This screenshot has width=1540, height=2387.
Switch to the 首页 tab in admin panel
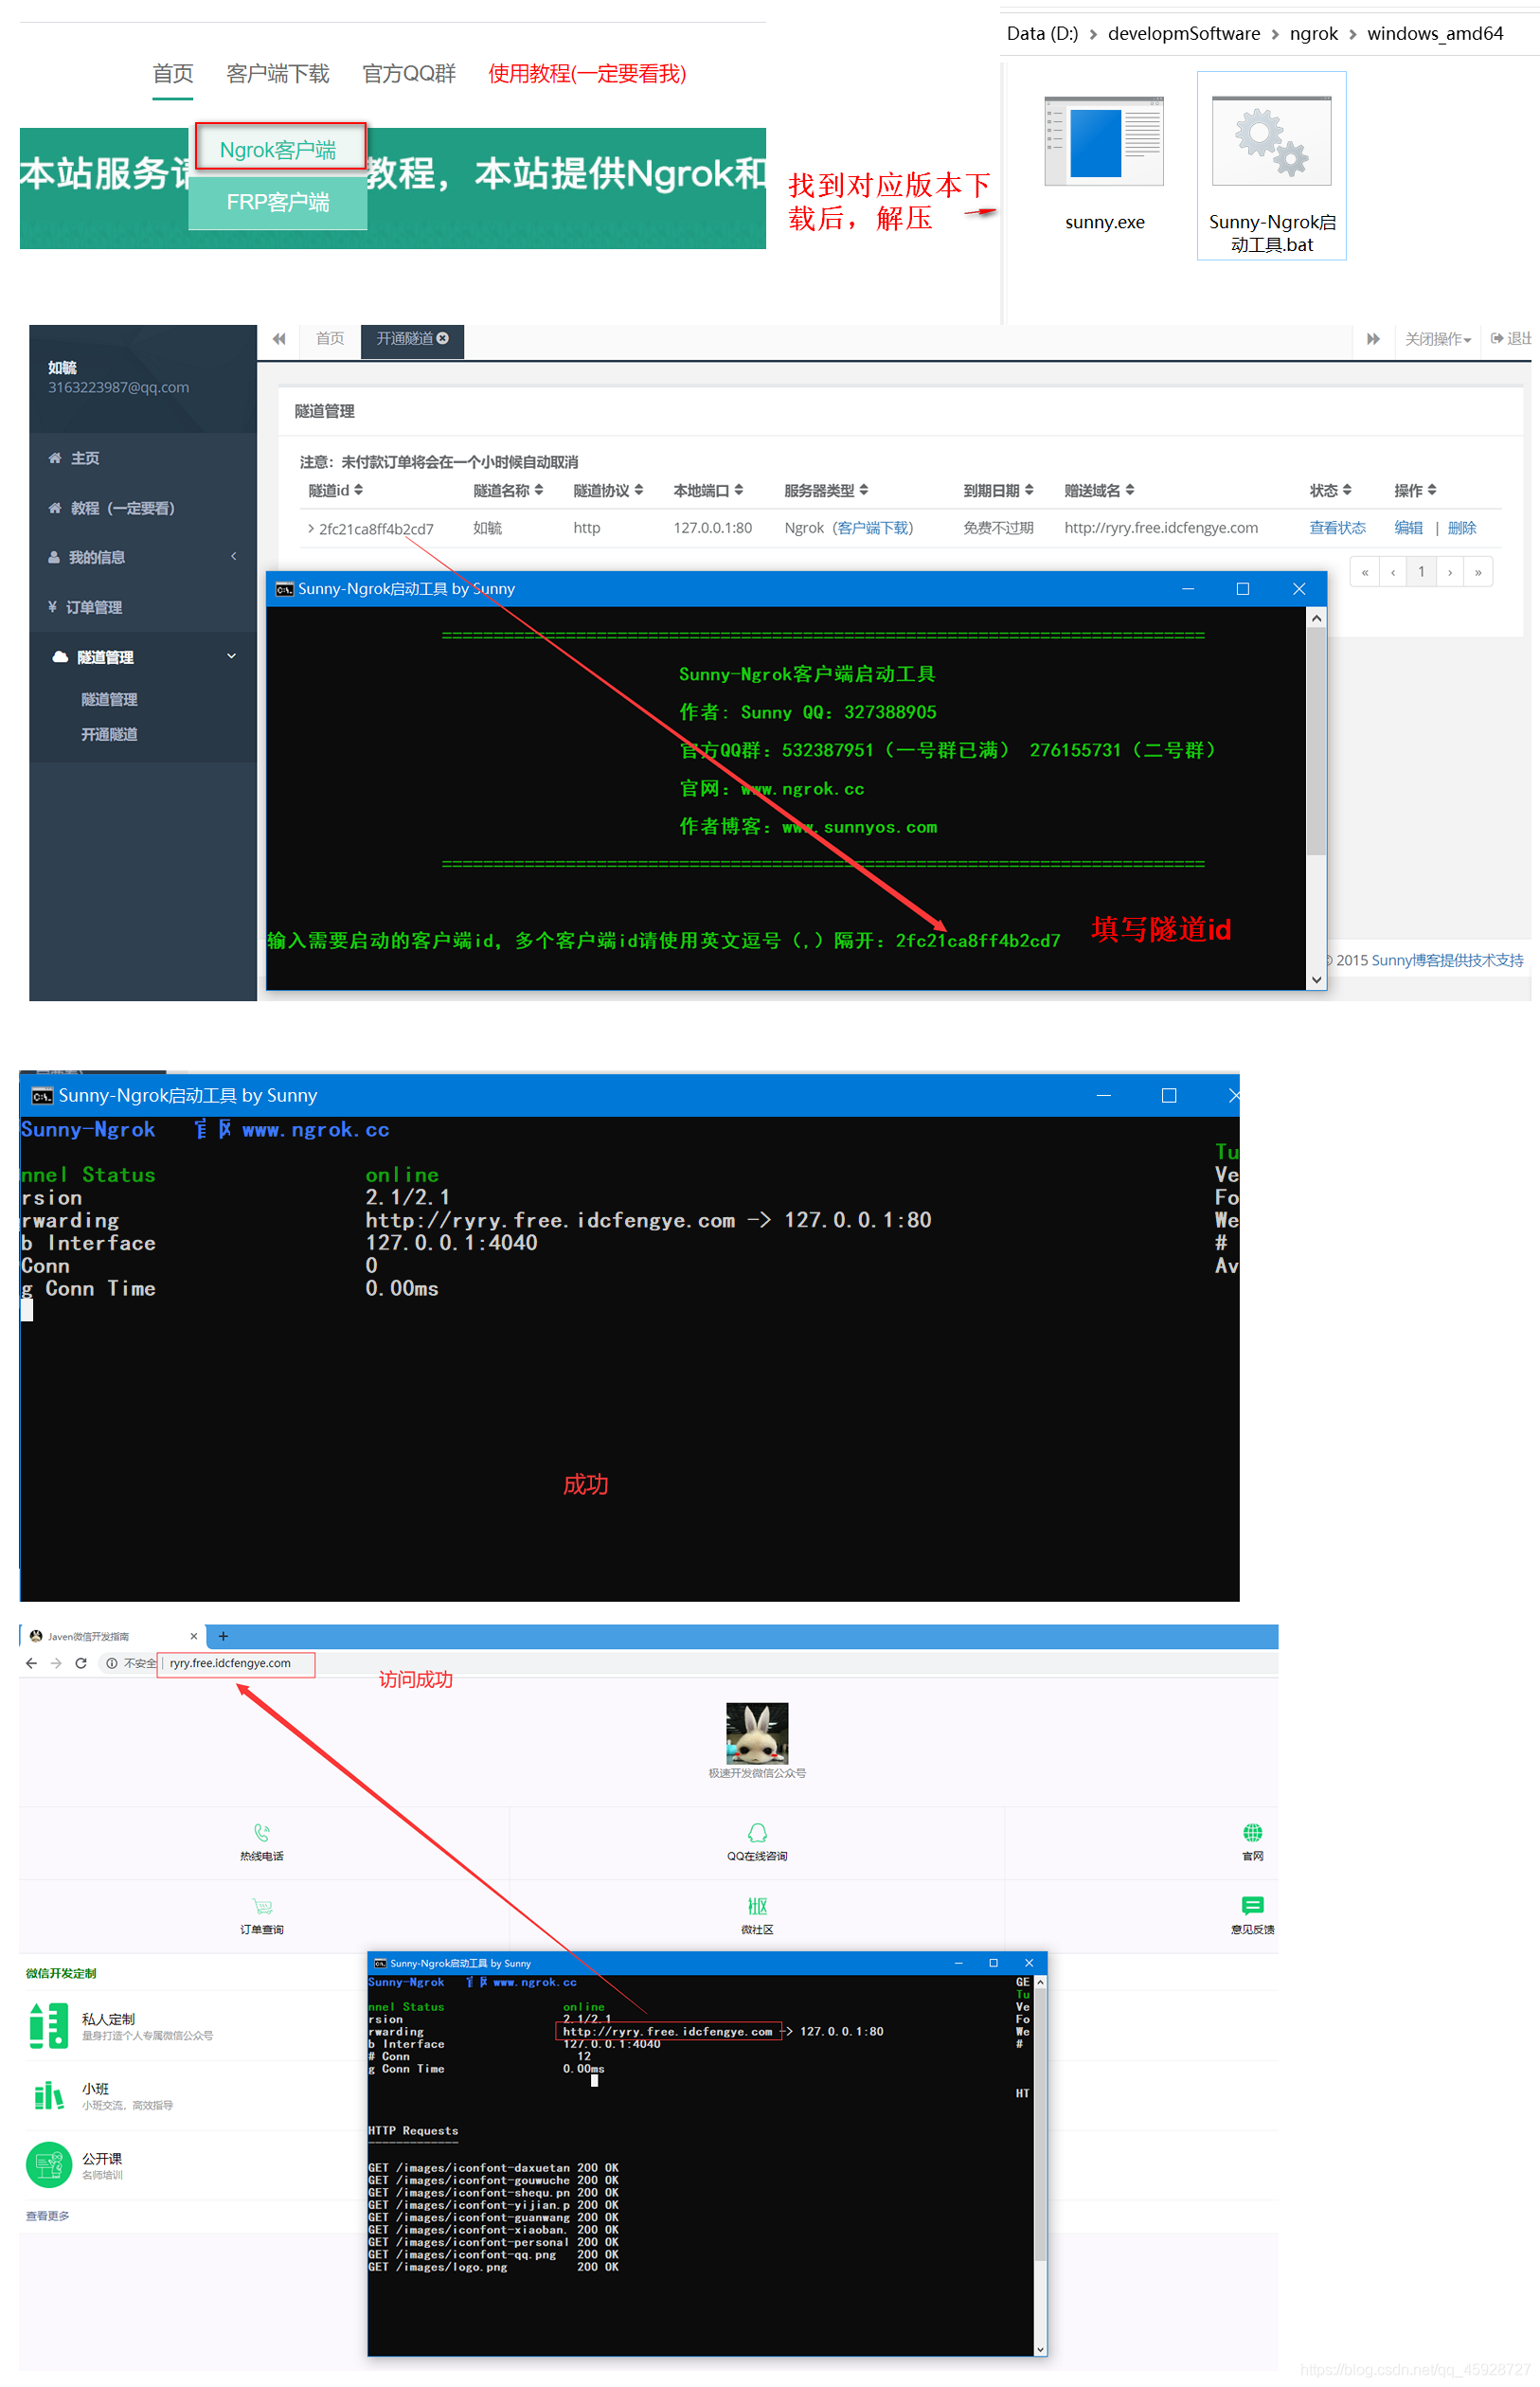coord(329,339)
